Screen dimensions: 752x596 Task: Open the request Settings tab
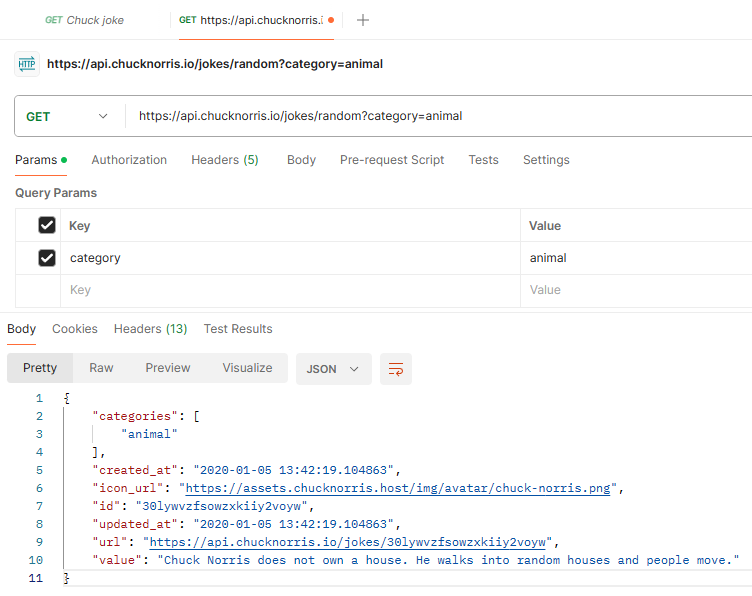[546, 160]
